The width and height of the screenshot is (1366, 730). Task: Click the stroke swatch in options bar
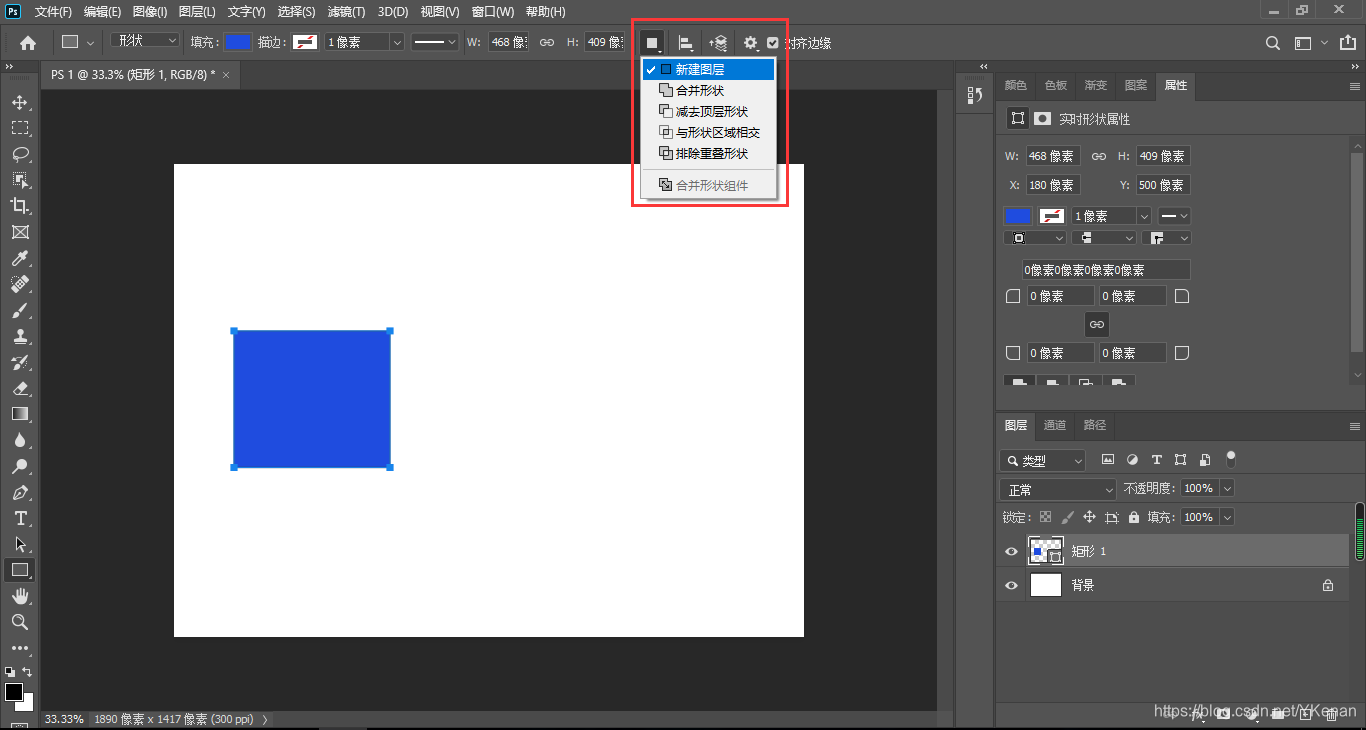coord(305,42)
